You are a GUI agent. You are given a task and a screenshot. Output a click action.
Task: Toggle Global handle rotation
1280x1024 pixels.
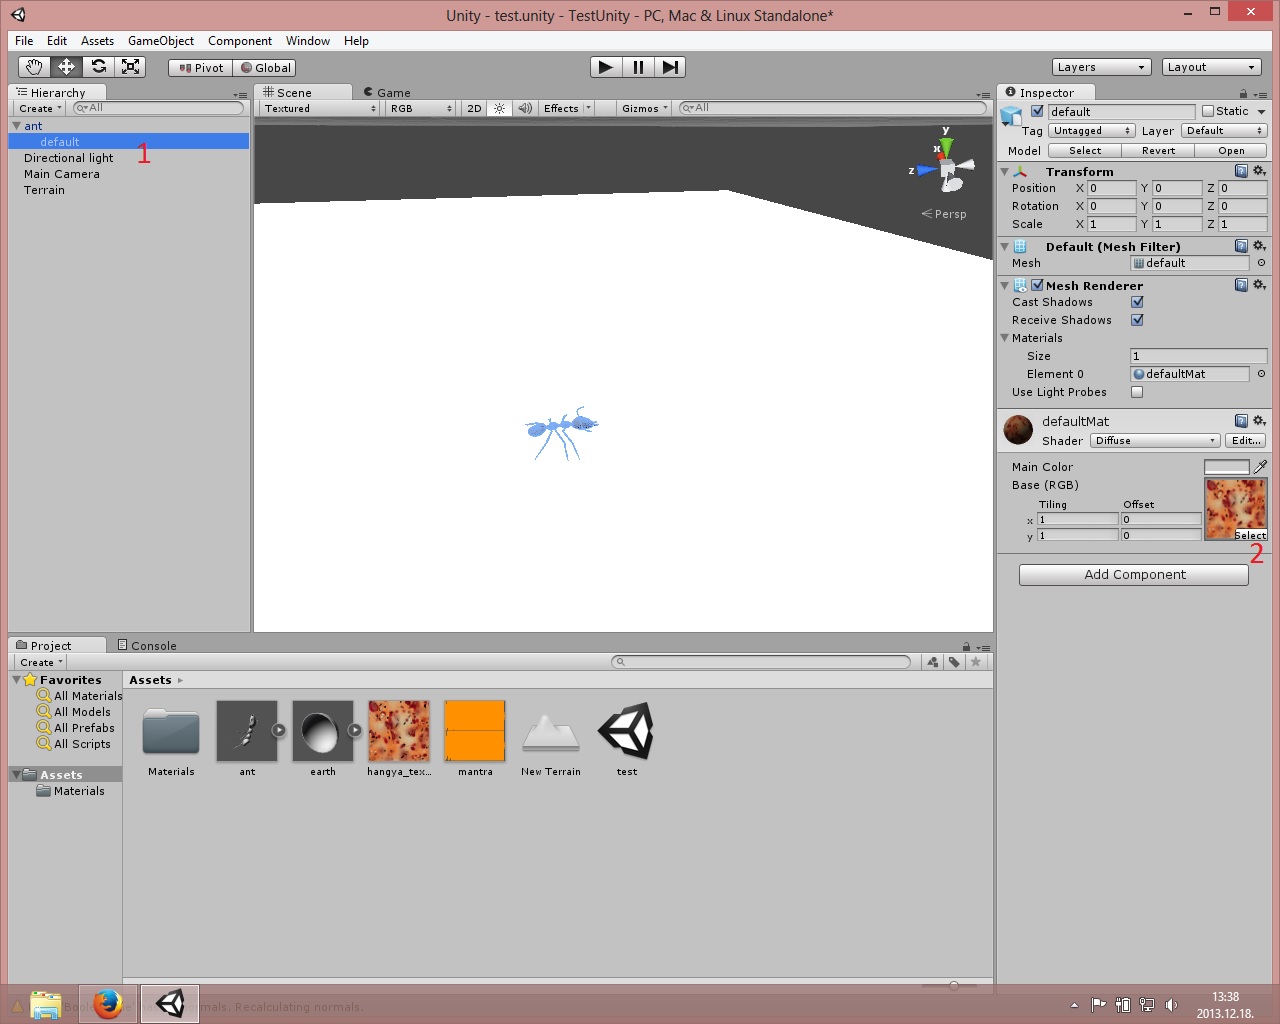pos(264,68)
